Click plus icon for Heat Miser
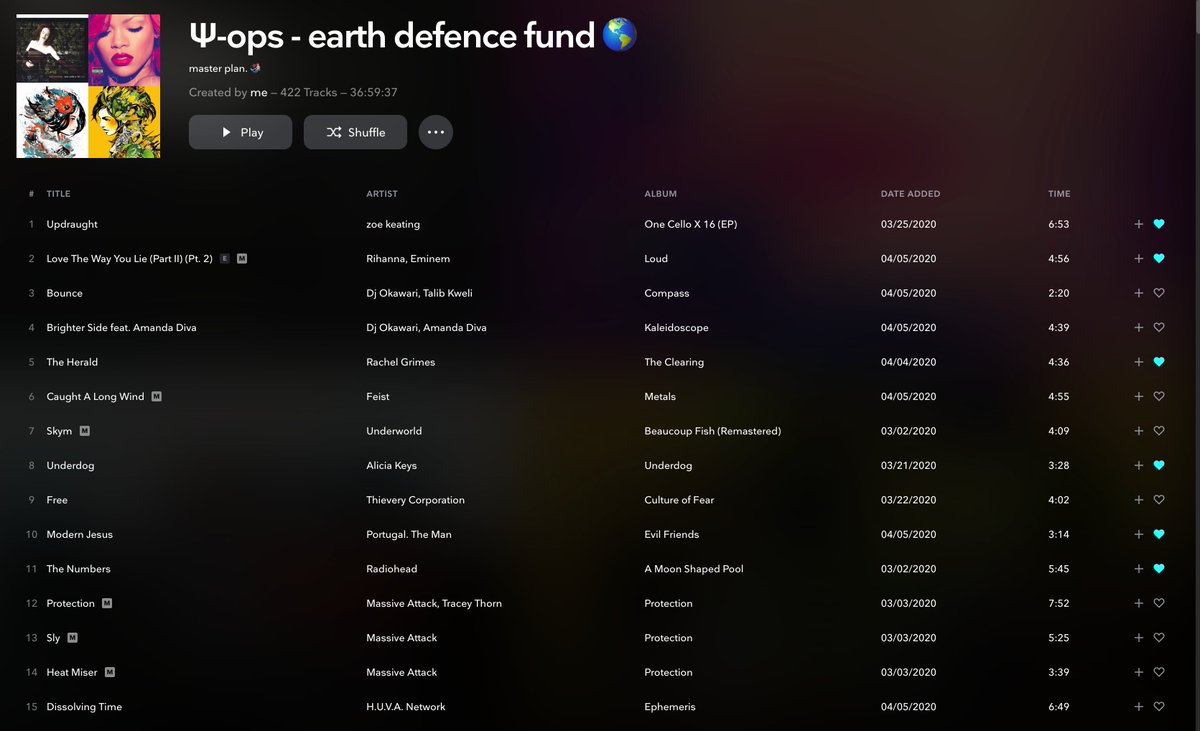Screen dimensions: 1200x731 (x=1139, y=672)
